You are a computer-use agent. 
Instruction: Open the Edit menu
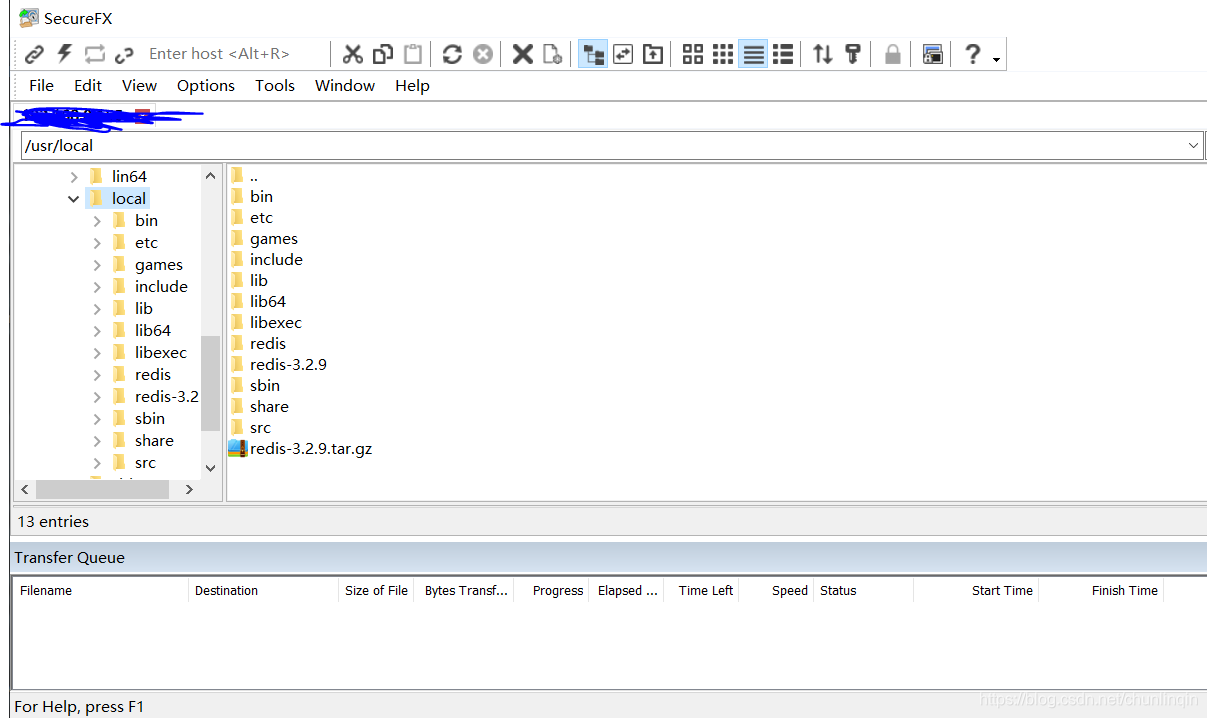88,86
